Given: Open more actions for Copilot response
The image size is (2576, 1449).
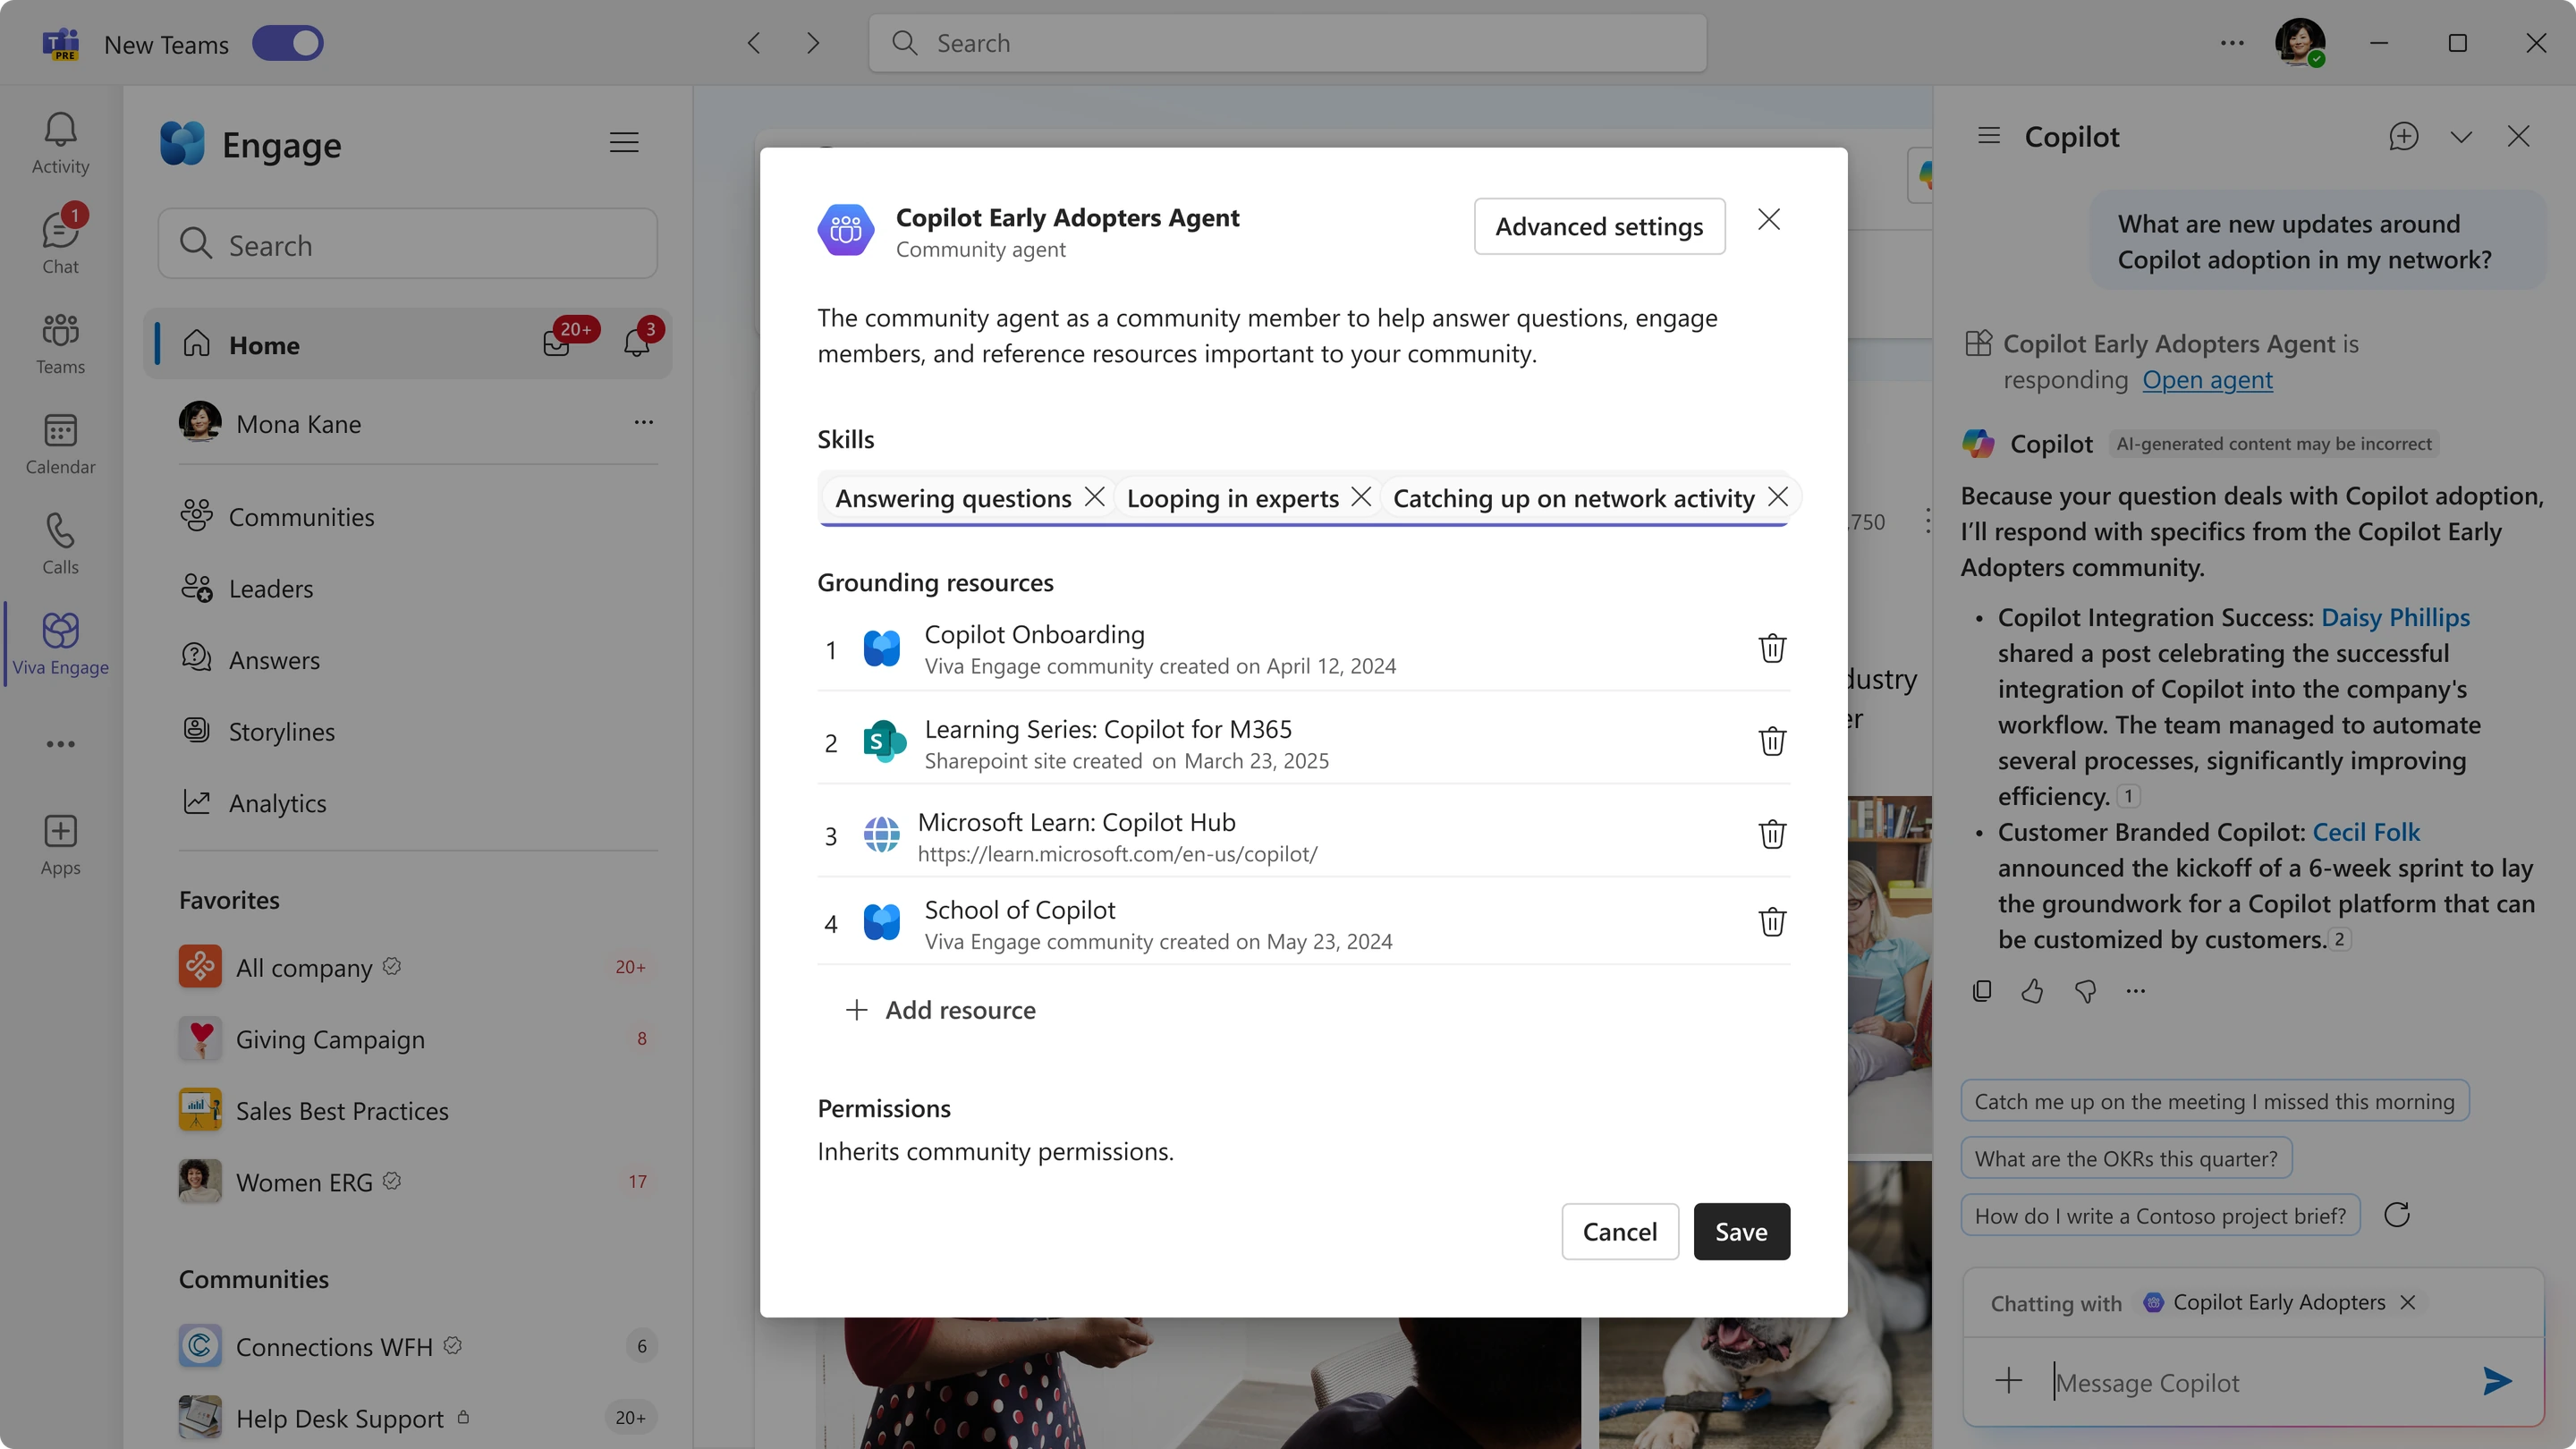Looking at the screenshot, I should point(2135,991).
